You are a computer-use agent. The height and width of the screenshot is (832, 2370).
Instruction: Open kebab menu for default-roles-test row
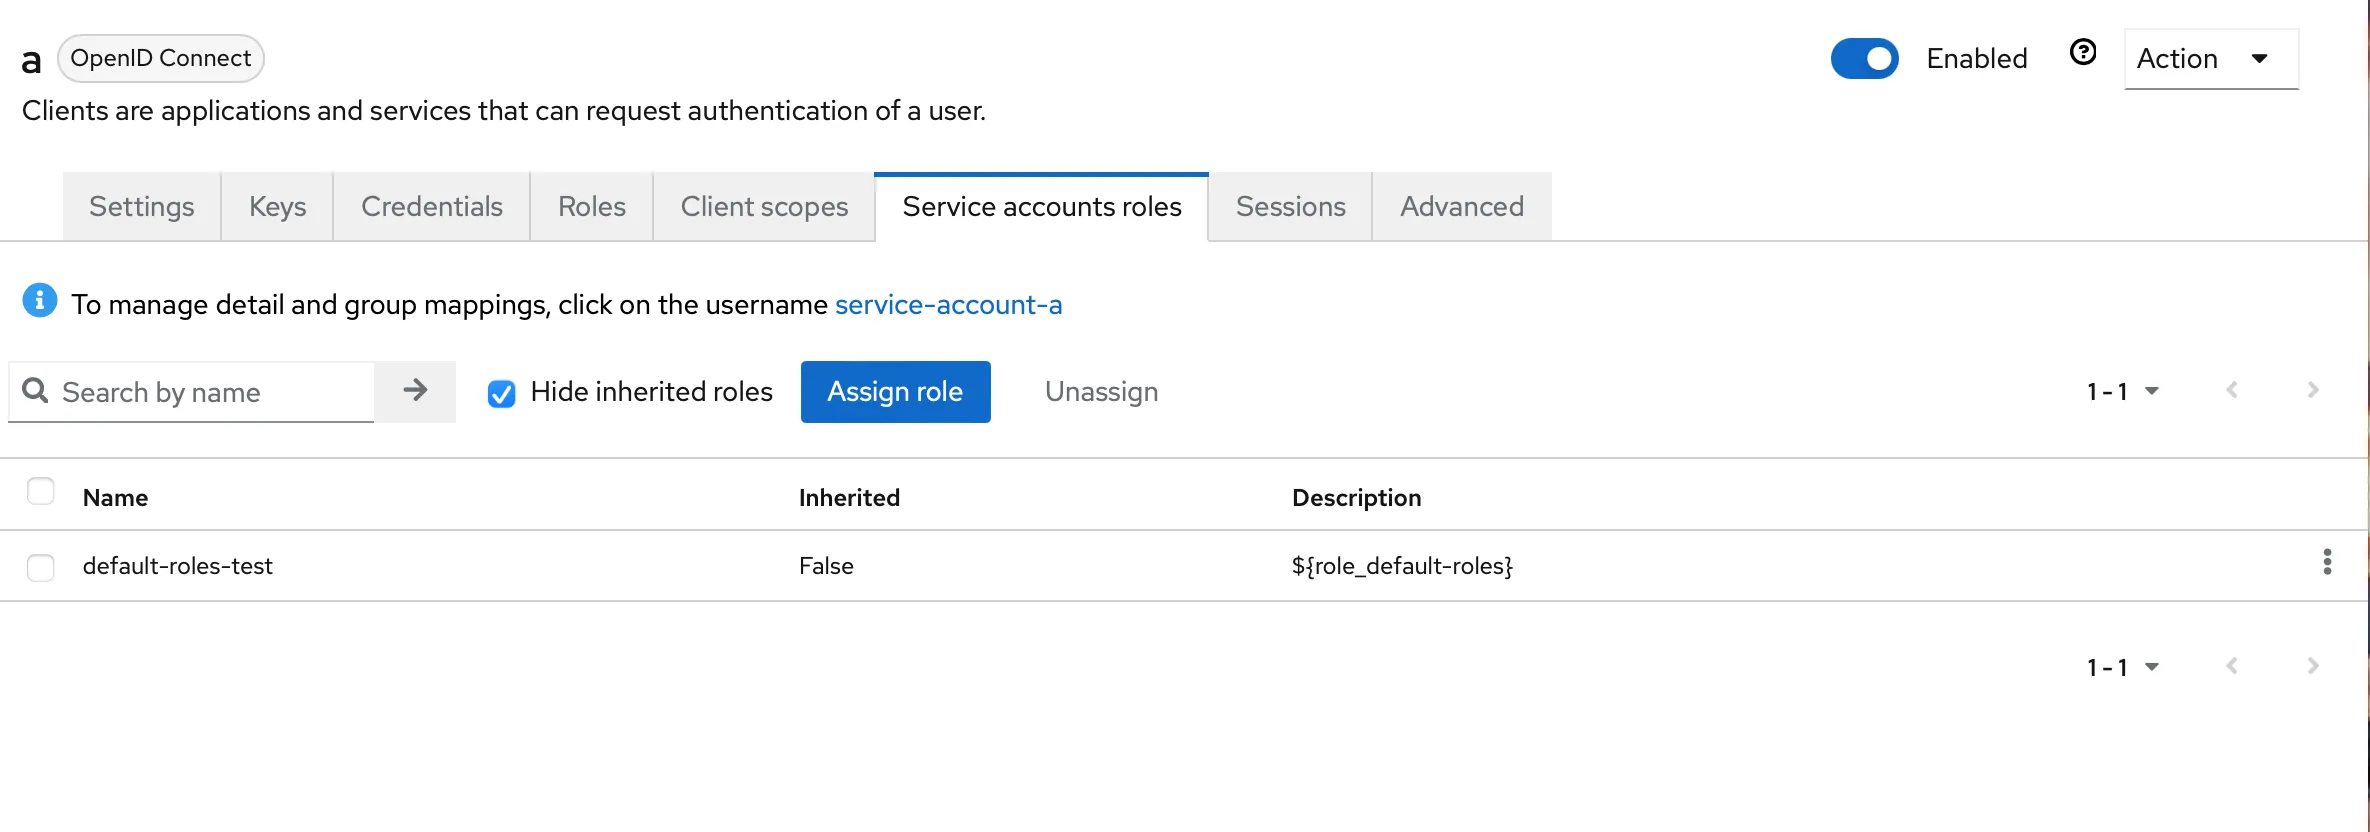point(2327,563)
